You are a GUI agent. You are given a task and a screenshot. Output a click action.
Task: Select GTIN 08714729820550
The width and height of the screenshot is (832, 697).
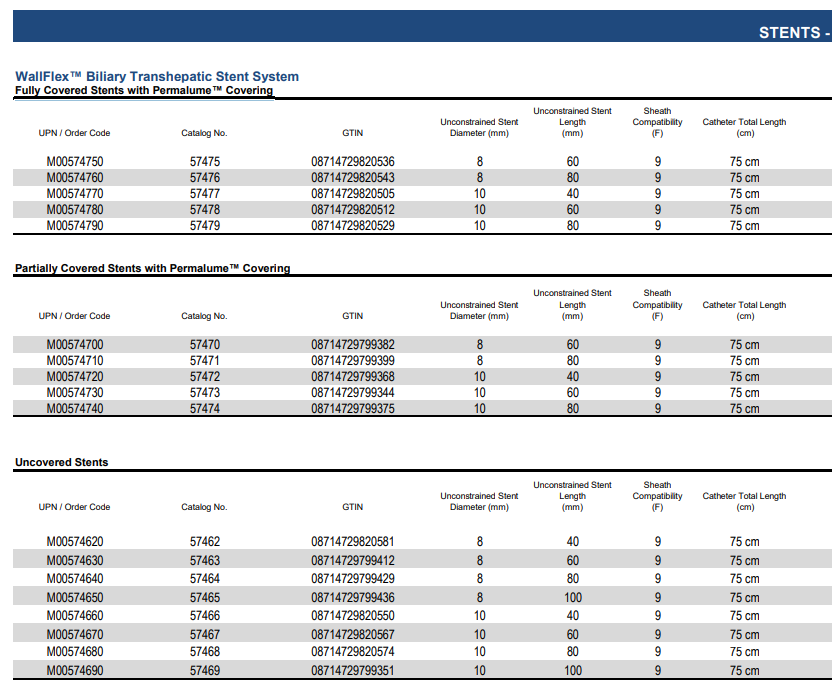point(352,616)
